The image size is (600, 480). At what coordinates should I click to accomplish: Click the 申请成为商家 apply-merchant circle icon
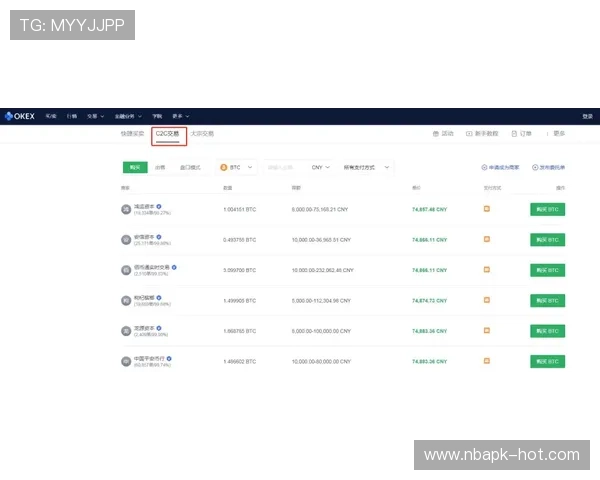pos(484,167)
